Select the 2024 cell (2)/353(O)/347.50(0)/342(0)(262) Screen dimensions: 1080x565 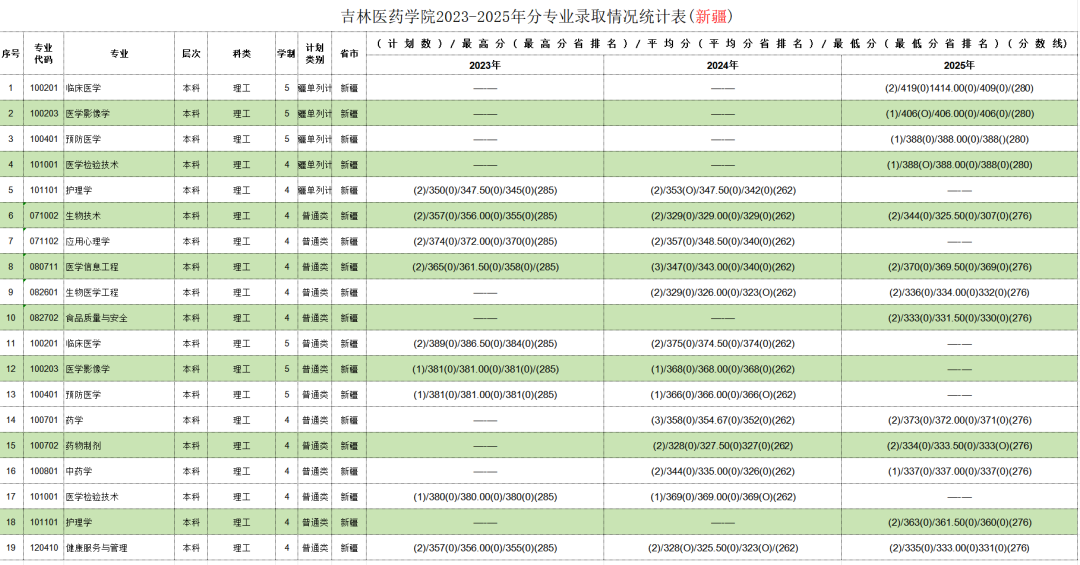tap(723, 190)
